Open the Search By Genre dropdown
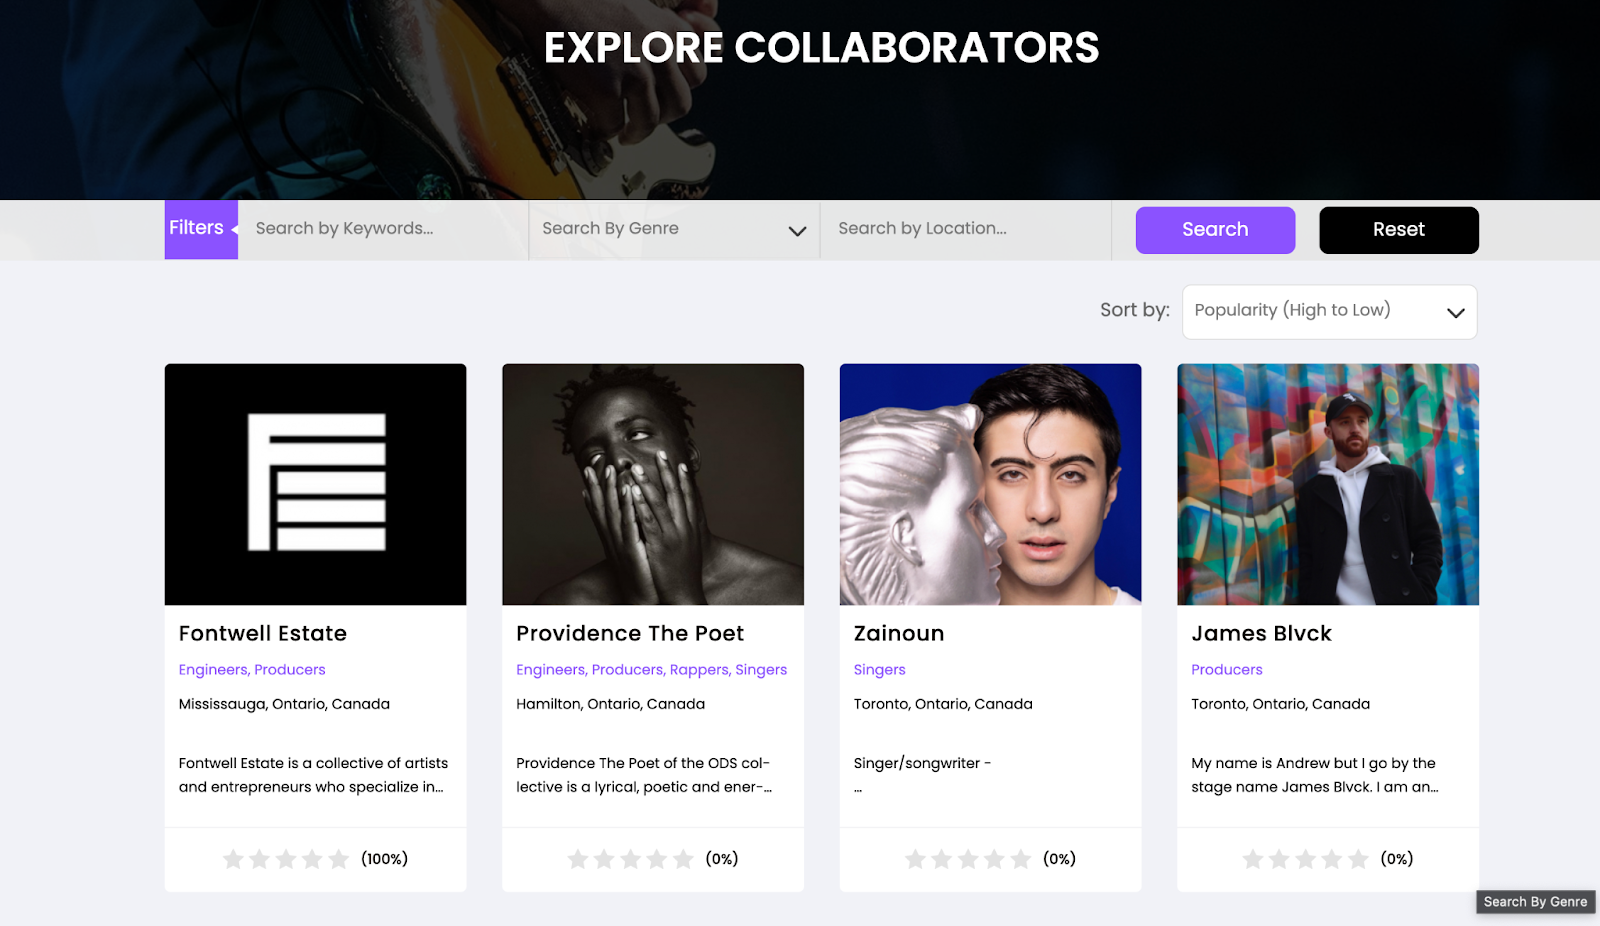1600x926 pixels. coord(673,229)
